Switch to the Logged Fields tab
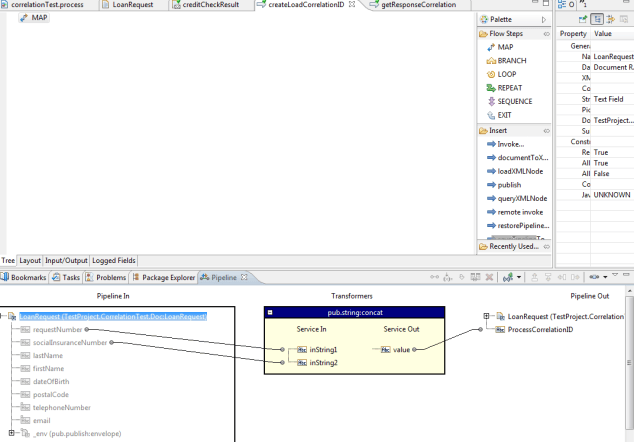The image size is (634, 442). click(114, 261)
